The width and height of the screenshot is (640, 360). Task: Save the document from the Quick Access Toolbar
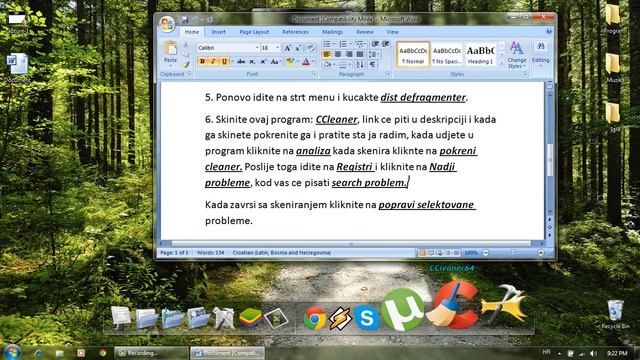pyautogui.click(x=184, y=20)
